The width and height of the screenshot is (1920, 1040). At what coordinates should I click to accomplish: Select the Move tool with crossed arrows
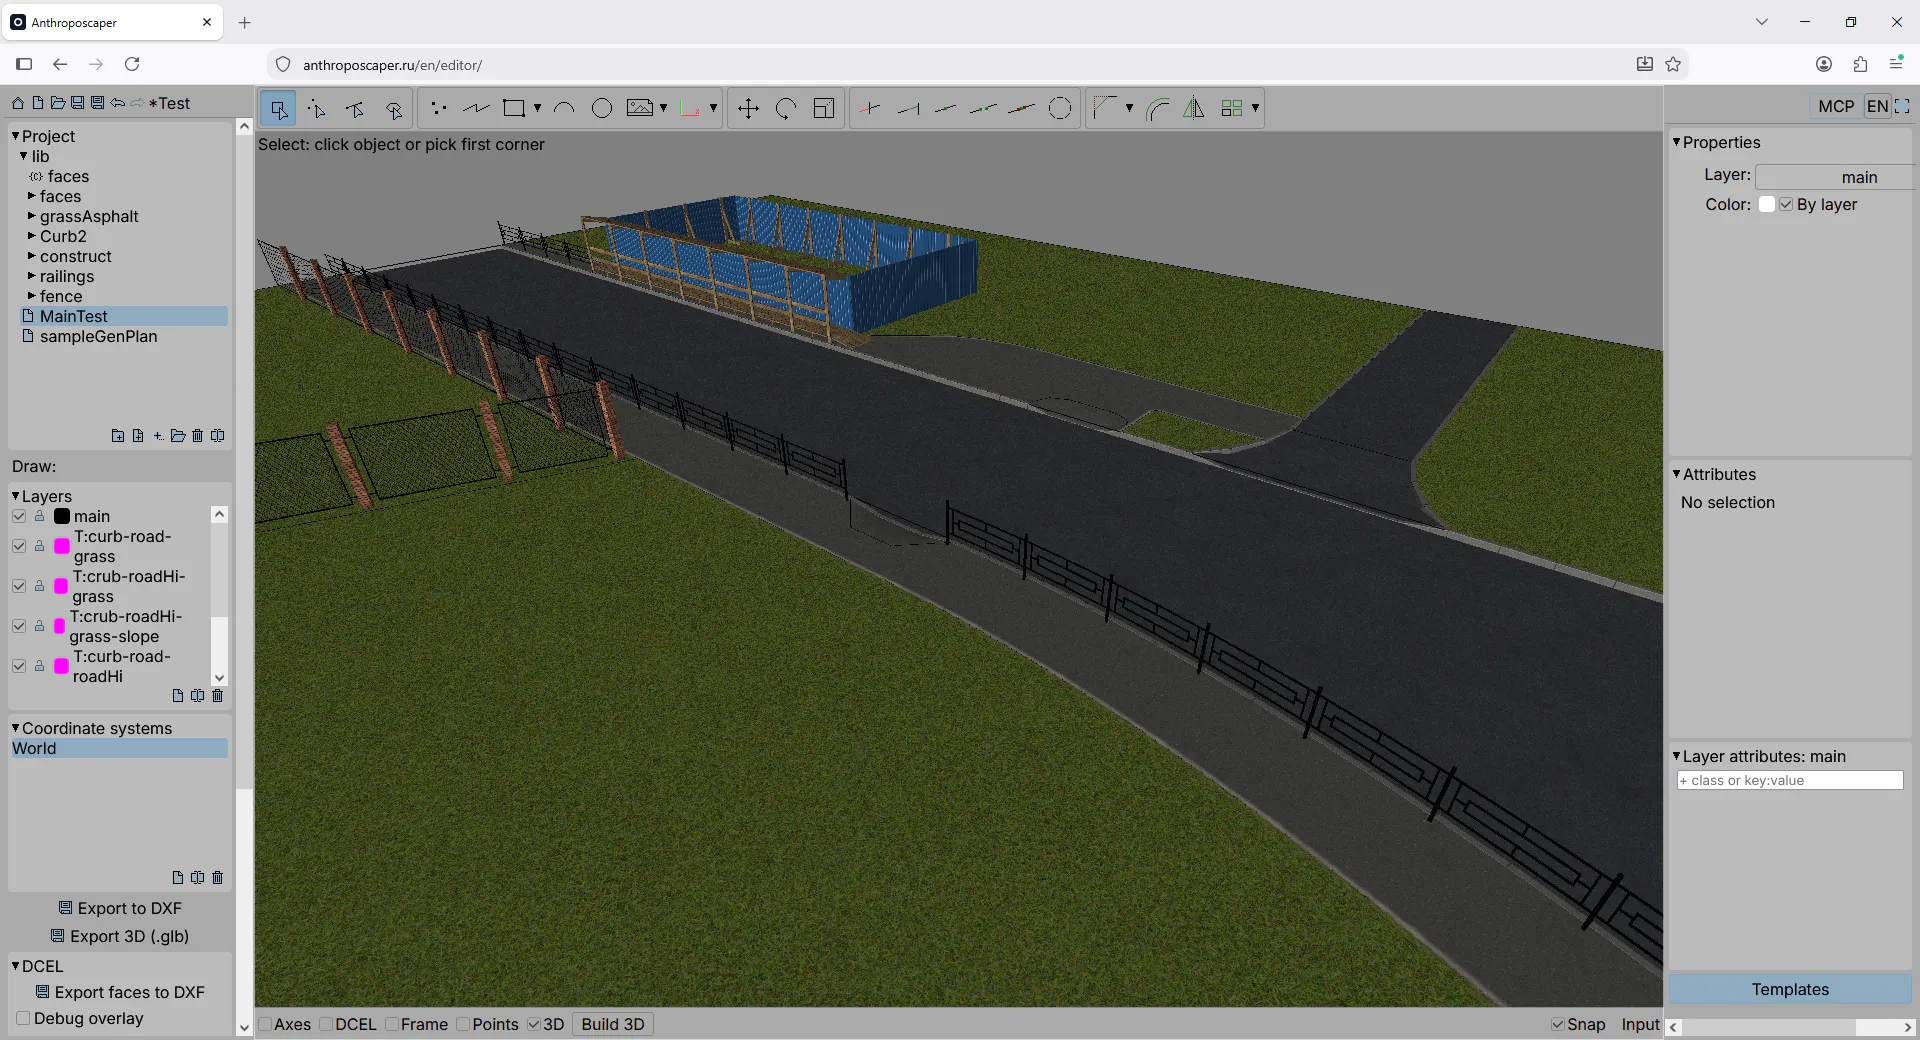coord(748,108)
